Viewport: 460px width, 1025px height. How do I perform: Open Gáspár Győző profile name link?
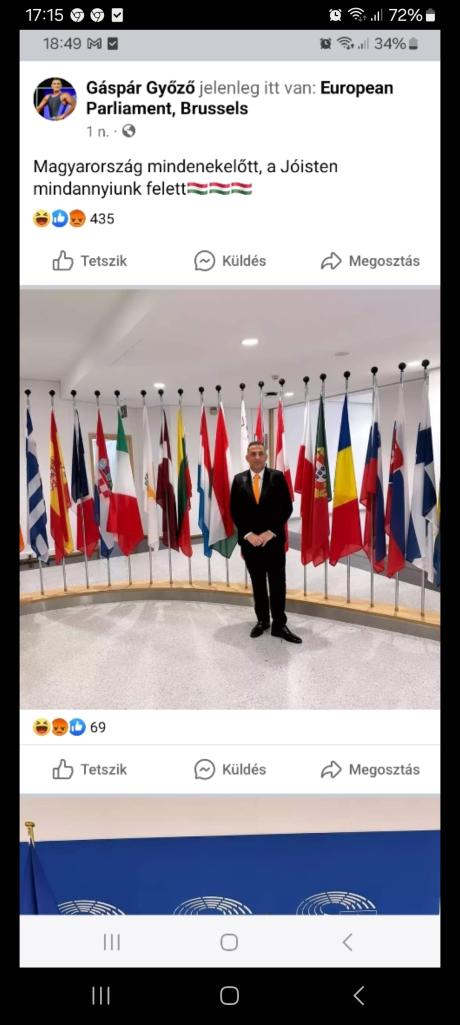(140, 88)
